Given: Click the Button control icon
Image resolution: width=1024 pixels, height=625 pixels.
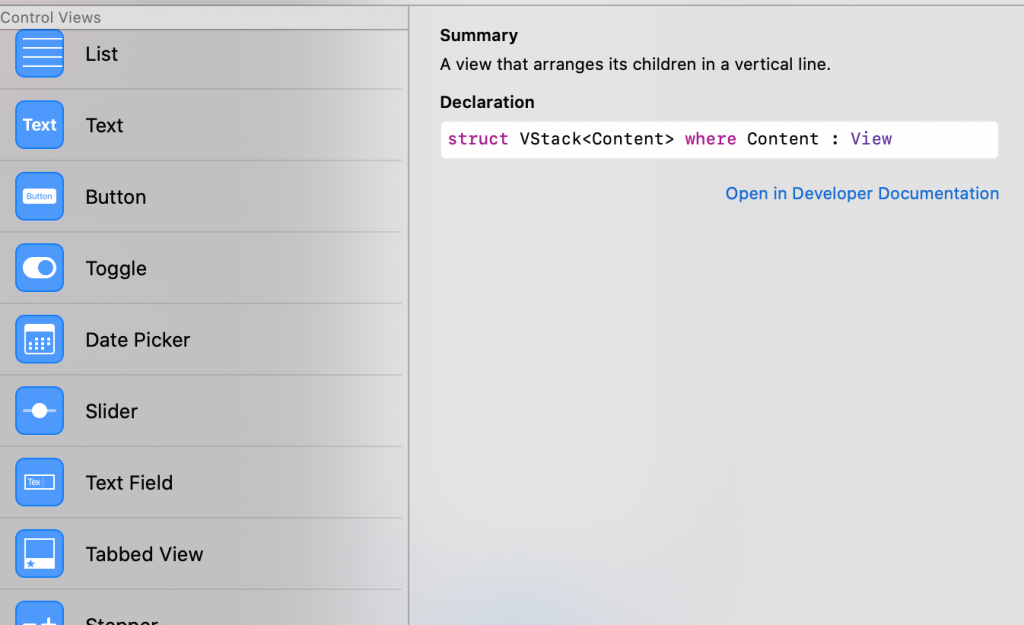Looking at the screenshot, I should 39,196.
